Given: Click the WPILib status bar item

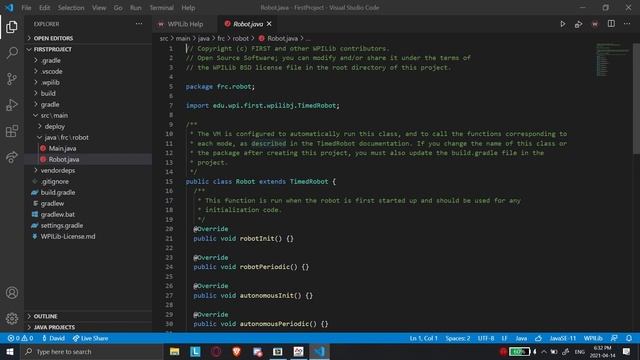Looking at the screenshot, I should (593, 338).
